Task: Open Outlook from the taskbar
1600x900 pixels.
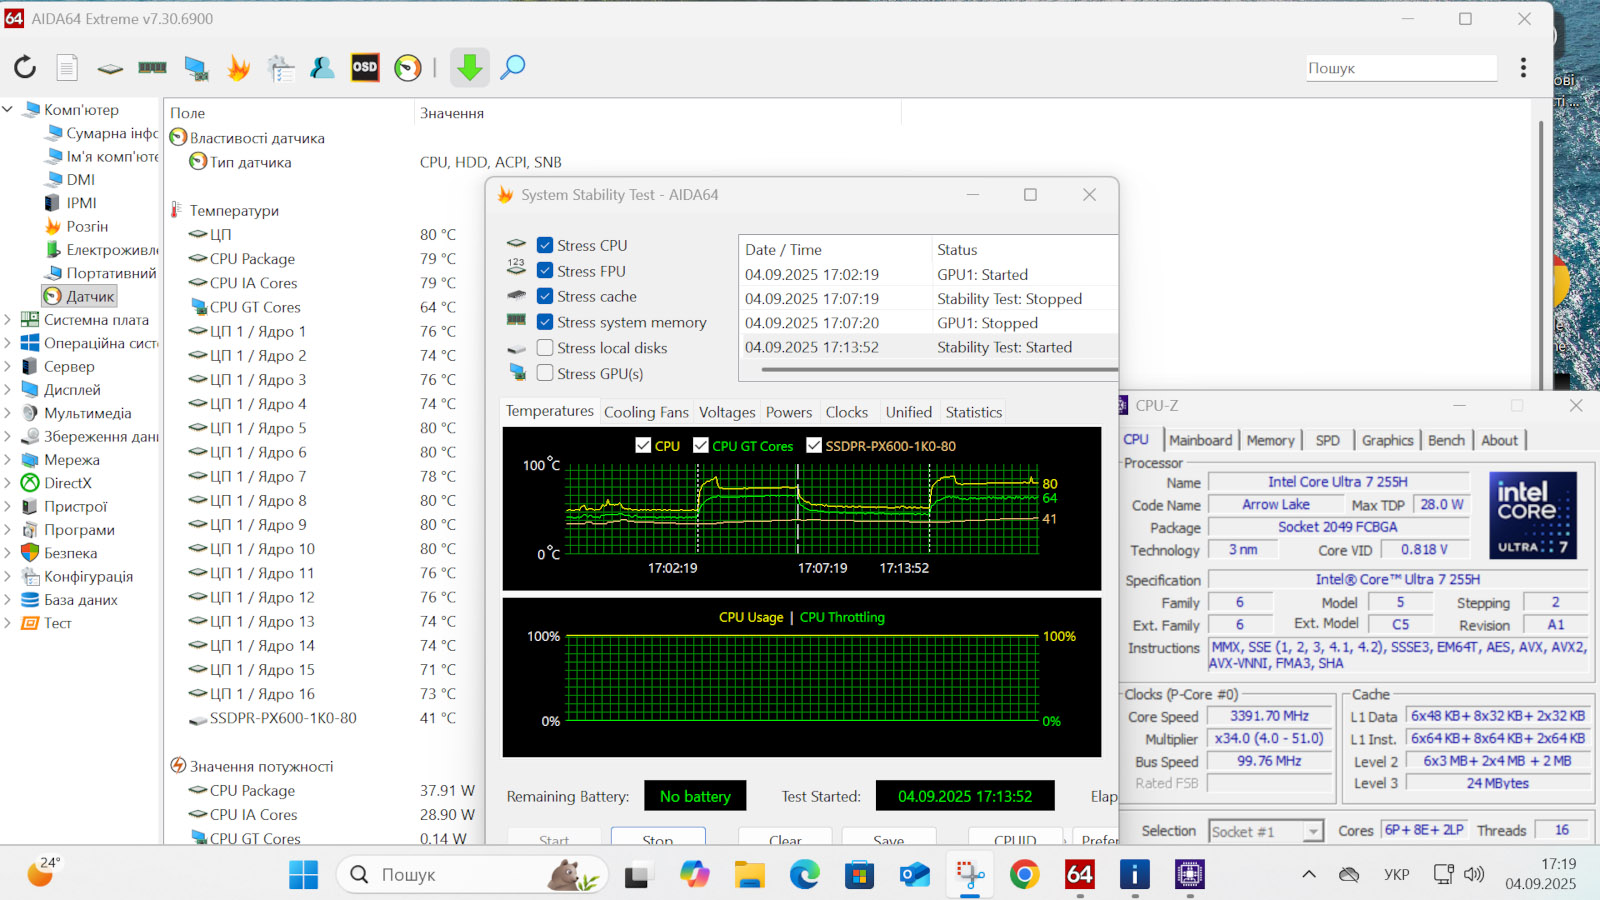Action: pyautogui.click(x=914, y=875)
